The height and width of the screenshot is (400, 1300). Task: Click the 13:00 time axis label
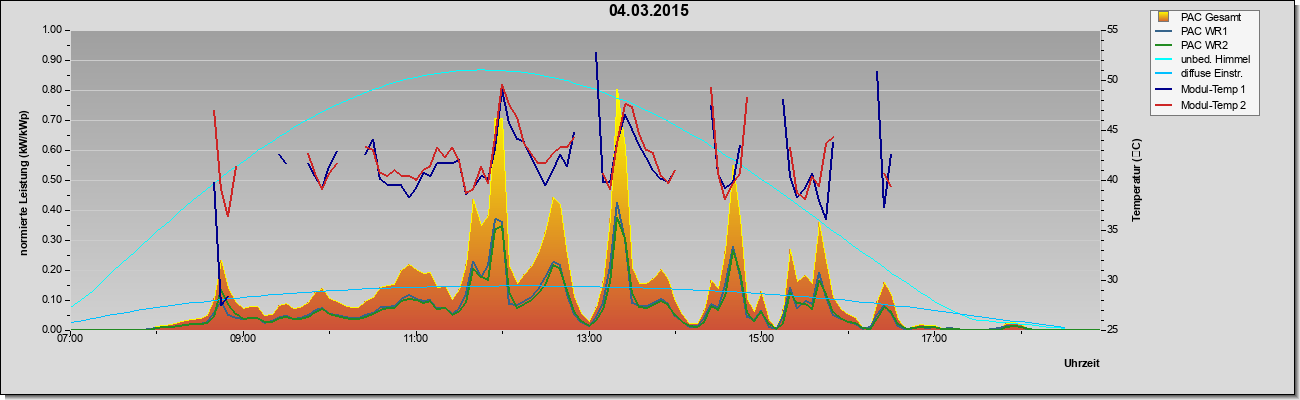pos(589,340)
